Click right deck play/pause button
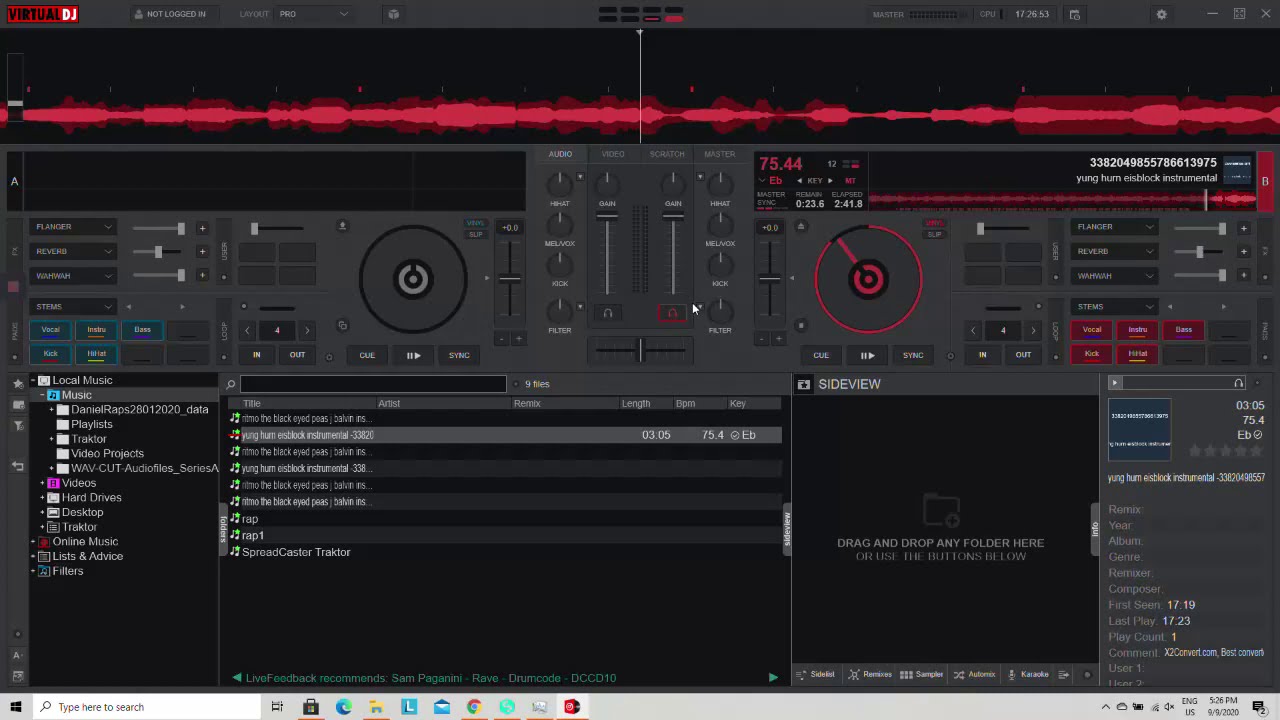 pyautogui.click(x=867, y=356)
